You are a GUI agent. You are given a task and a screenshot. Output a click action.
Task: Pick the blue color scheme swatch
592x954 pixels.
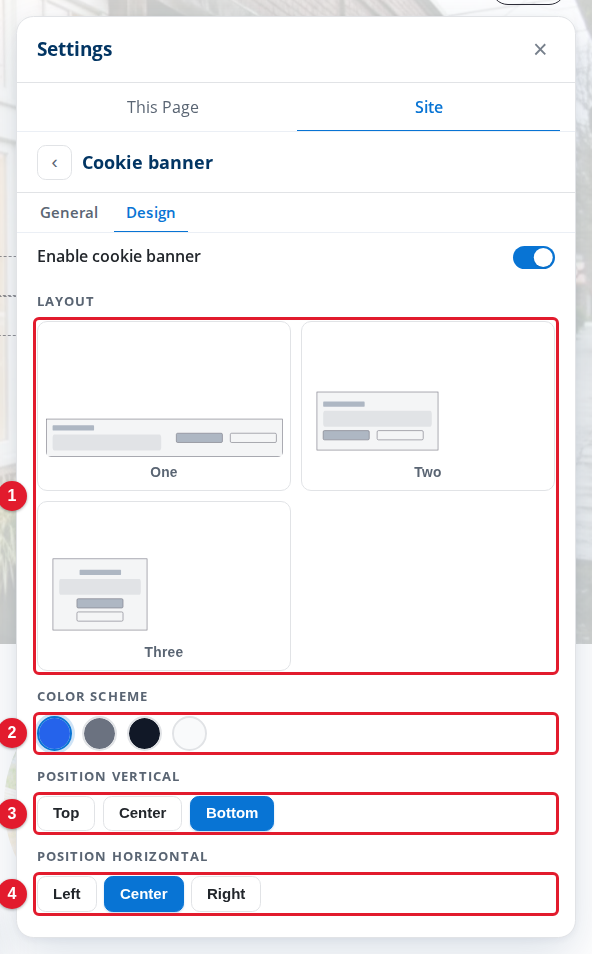(x=55, y=733)
